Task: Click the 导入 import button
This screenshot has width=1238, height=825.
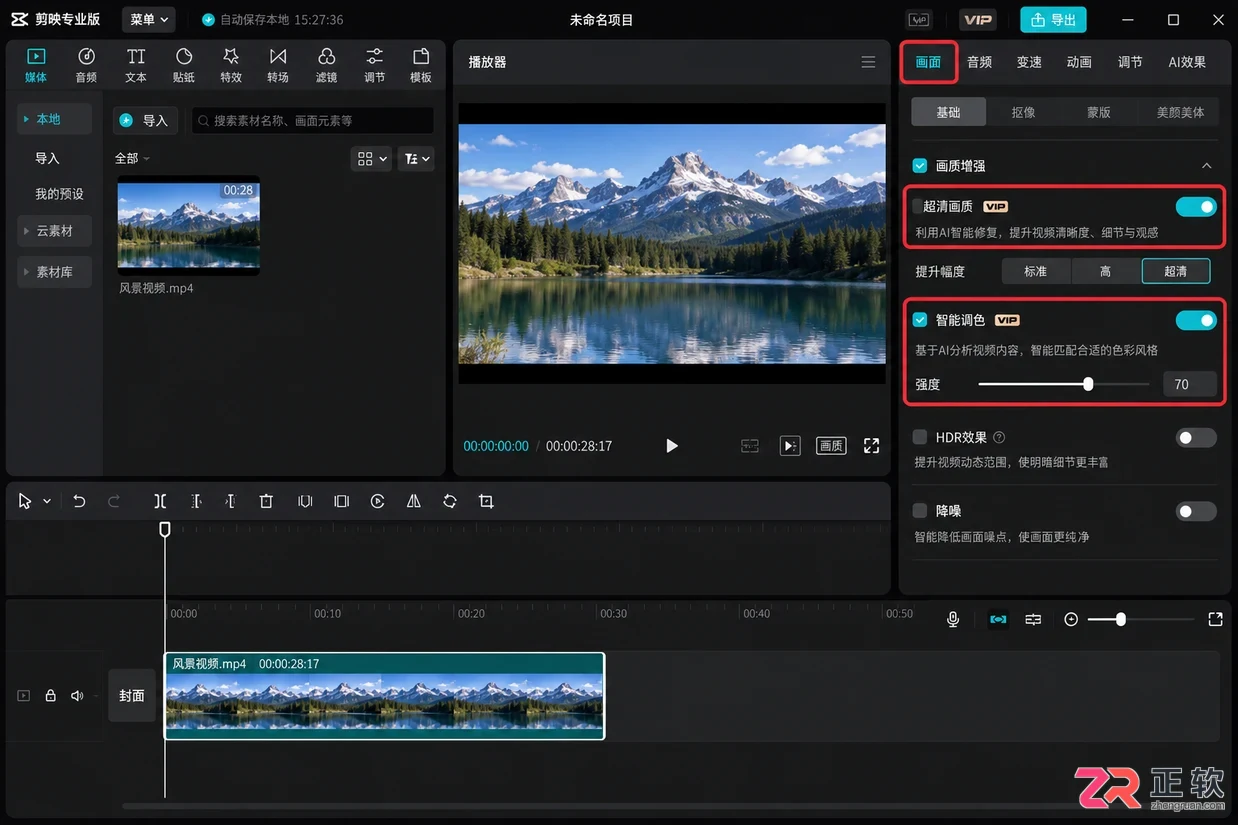Action: coord(145,120)
